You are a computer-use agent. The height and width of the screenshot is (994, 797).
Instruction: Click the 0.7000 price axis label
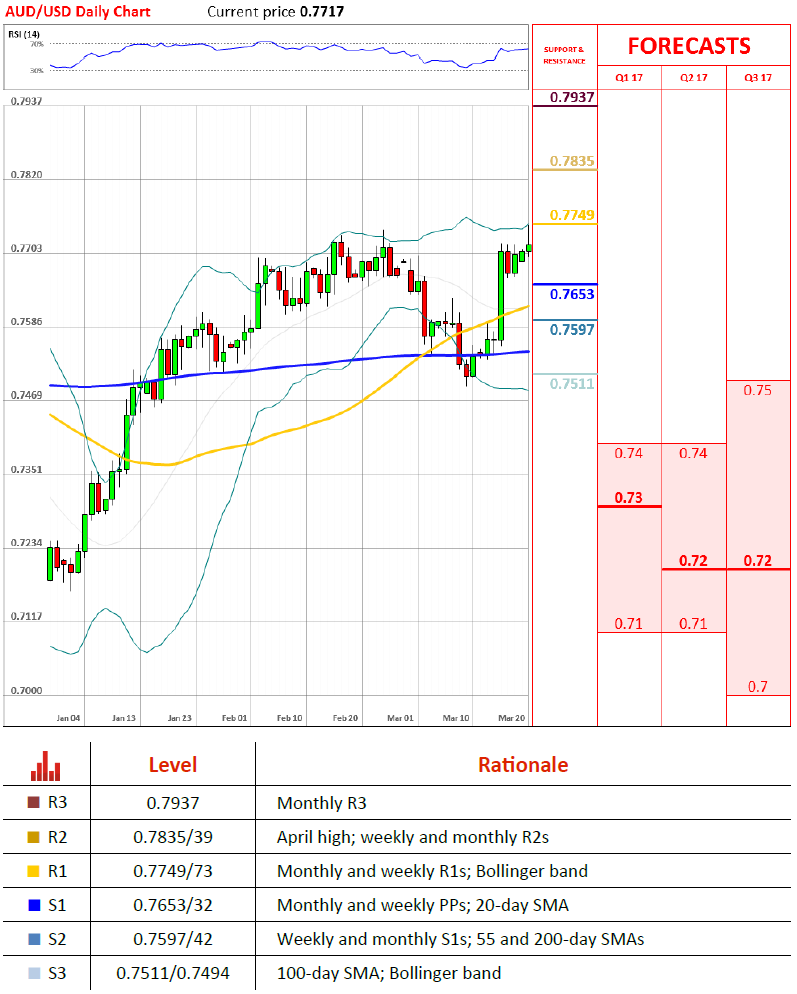27,690
